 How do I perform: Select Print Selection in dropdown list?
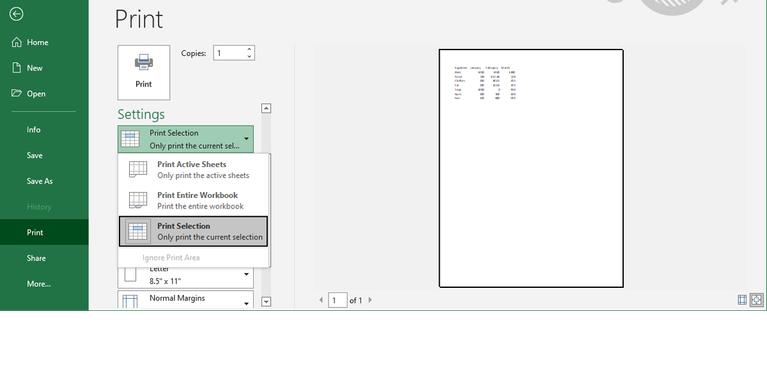click(194, 231)
